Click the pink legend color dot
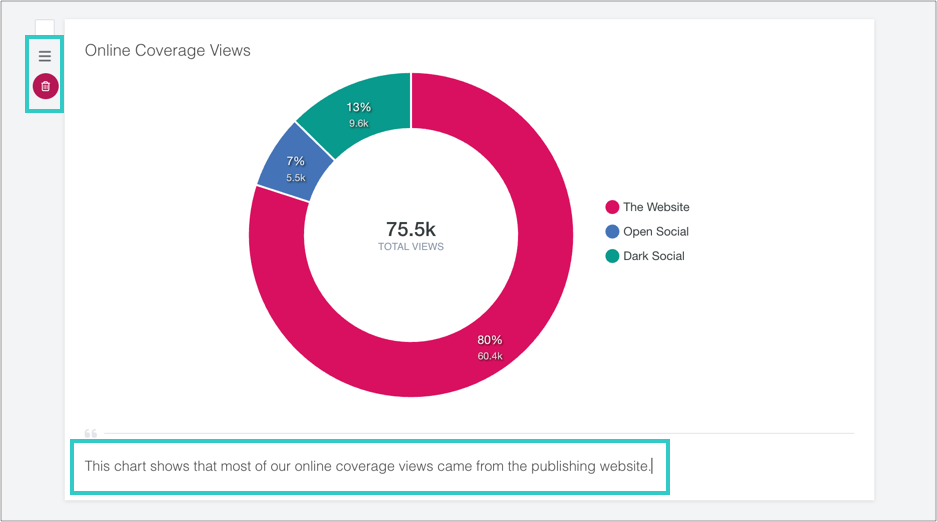The height and width of the screenshot is (522, 937). 612,207
